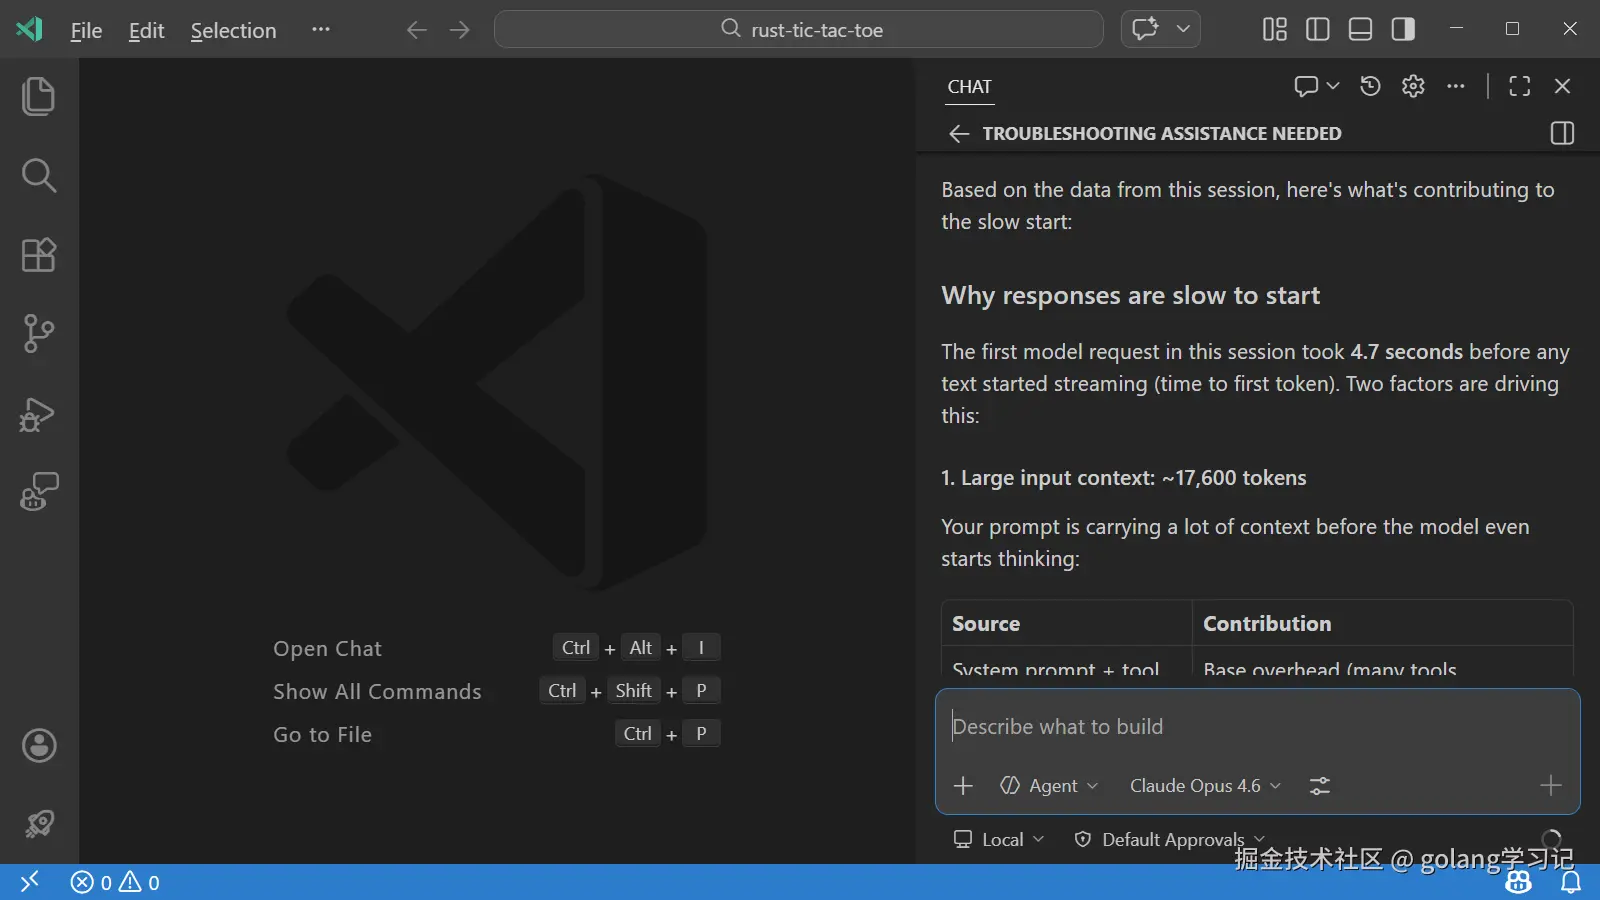Open more actions in chat header
1600x900 pixels.
click(1456, 86)
